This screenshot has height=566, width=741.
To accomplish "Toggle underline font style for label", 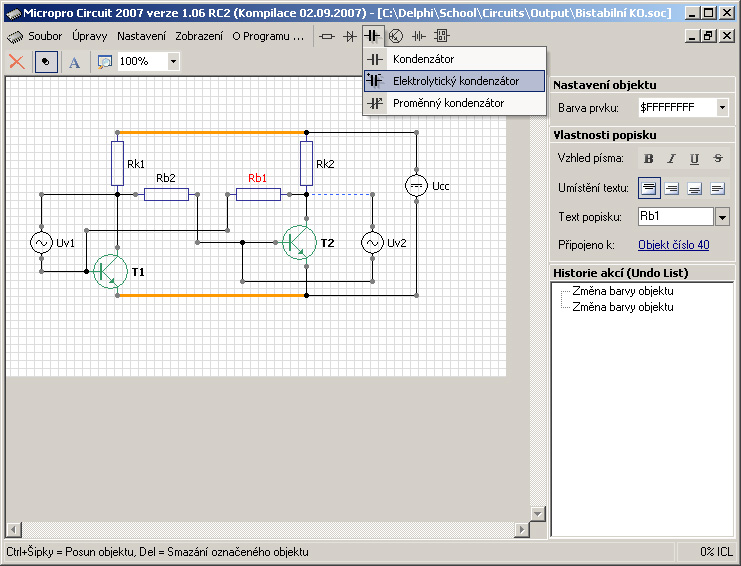I will tap(694, 158).
